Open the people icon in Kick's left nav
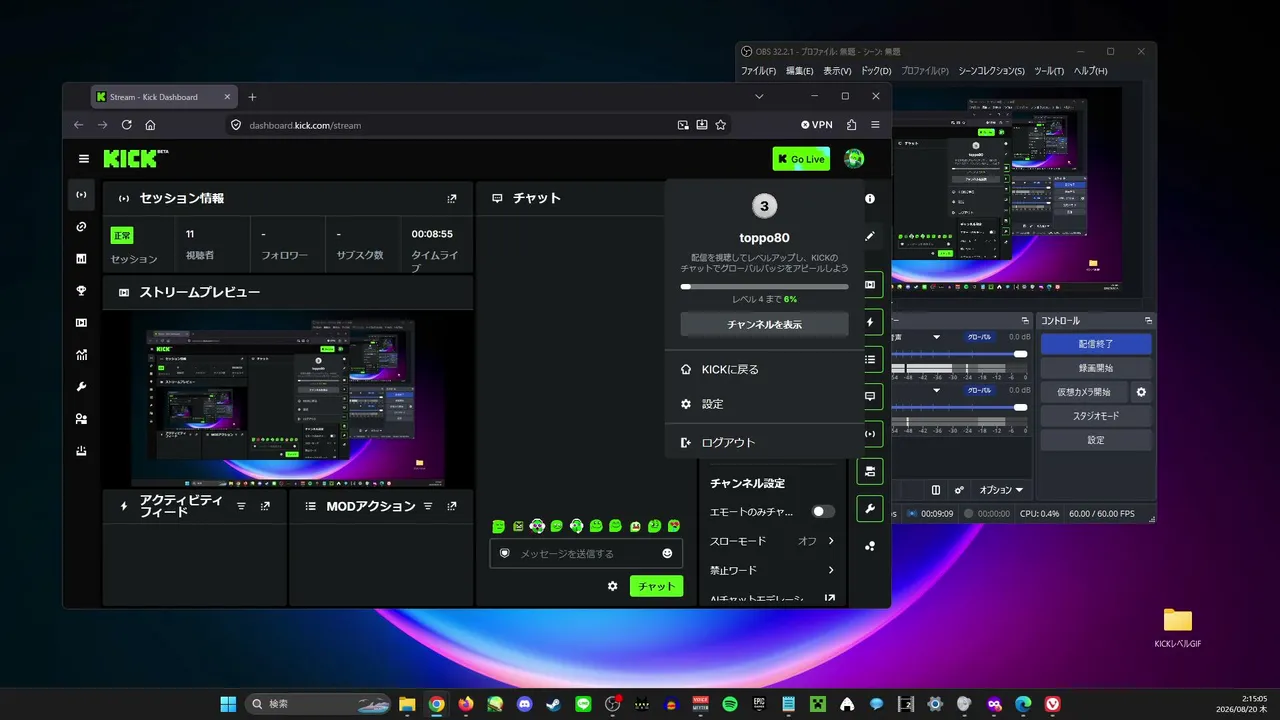Viewport: 1280px width, 720px height. click(x=81, y=419)
